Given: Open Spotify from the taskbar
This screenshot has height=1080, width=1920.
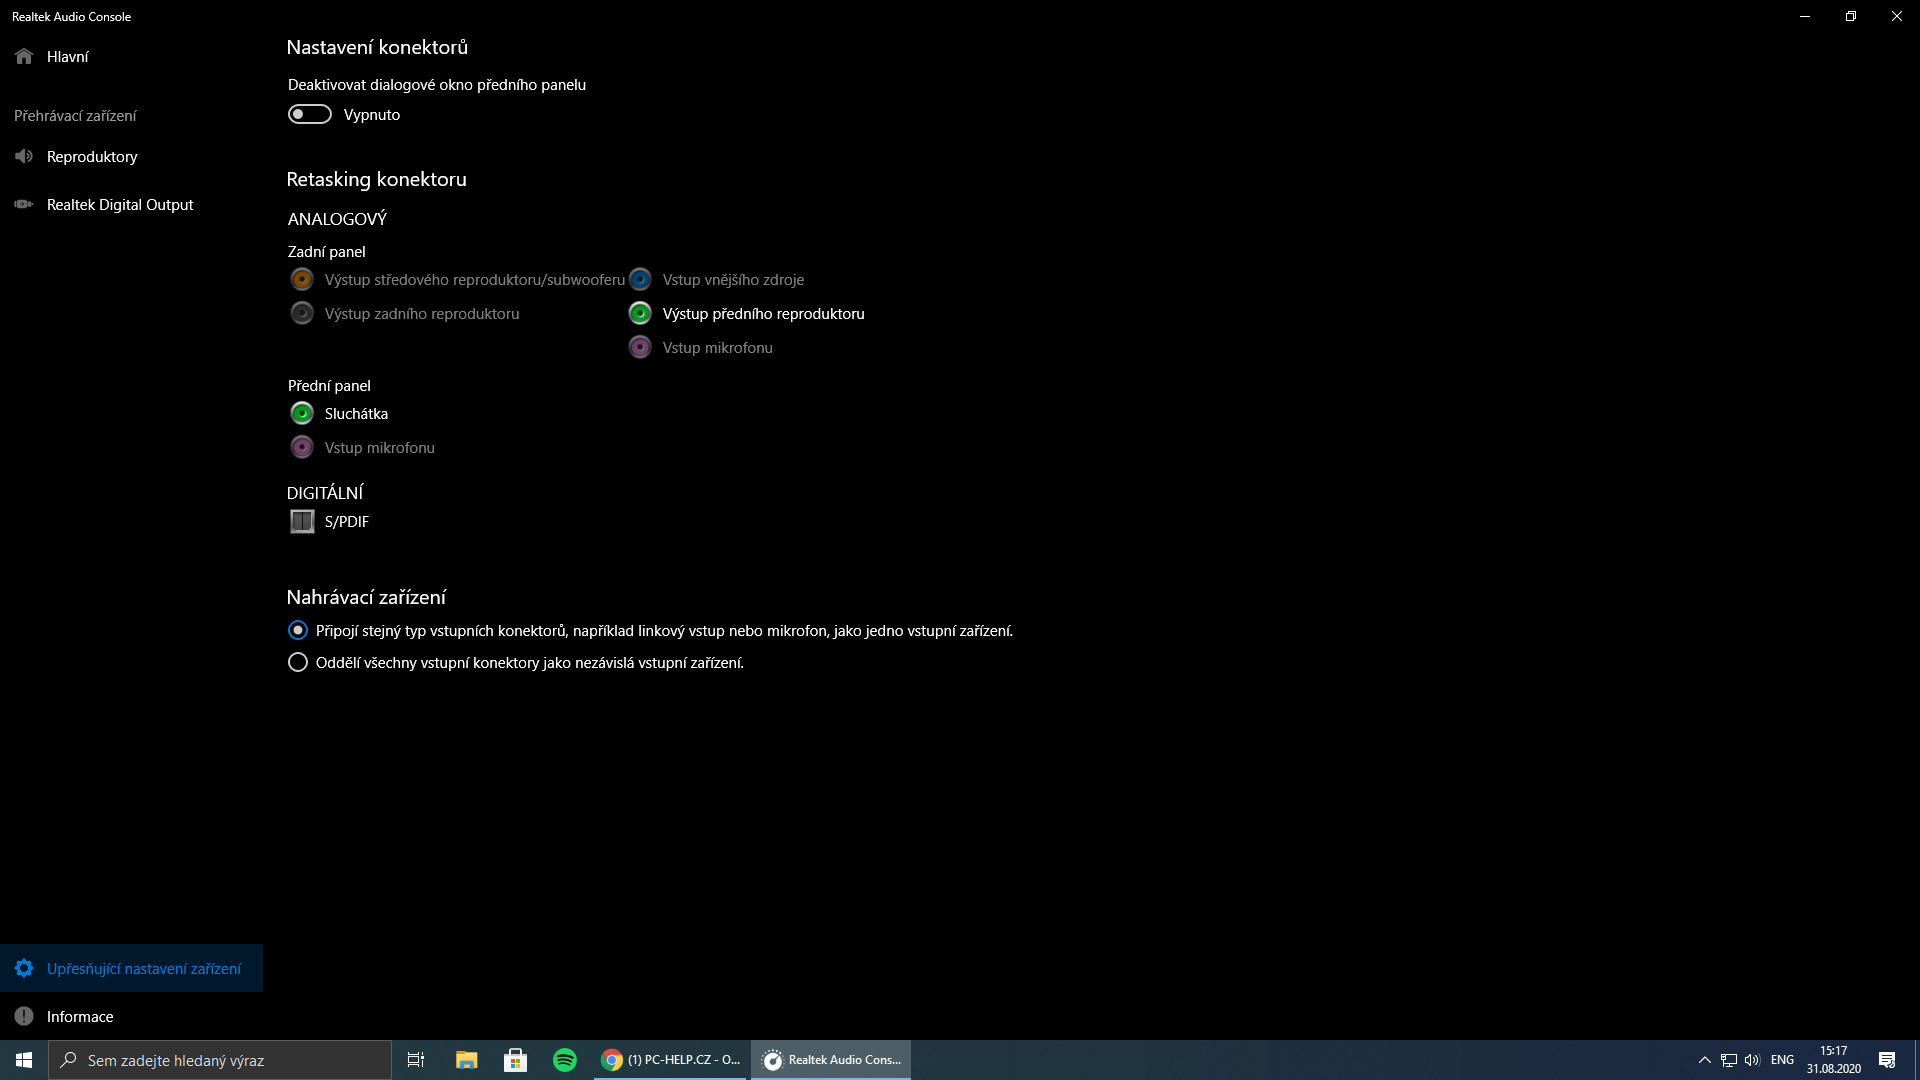Looking at the screenshot, I should (564, 1060).
